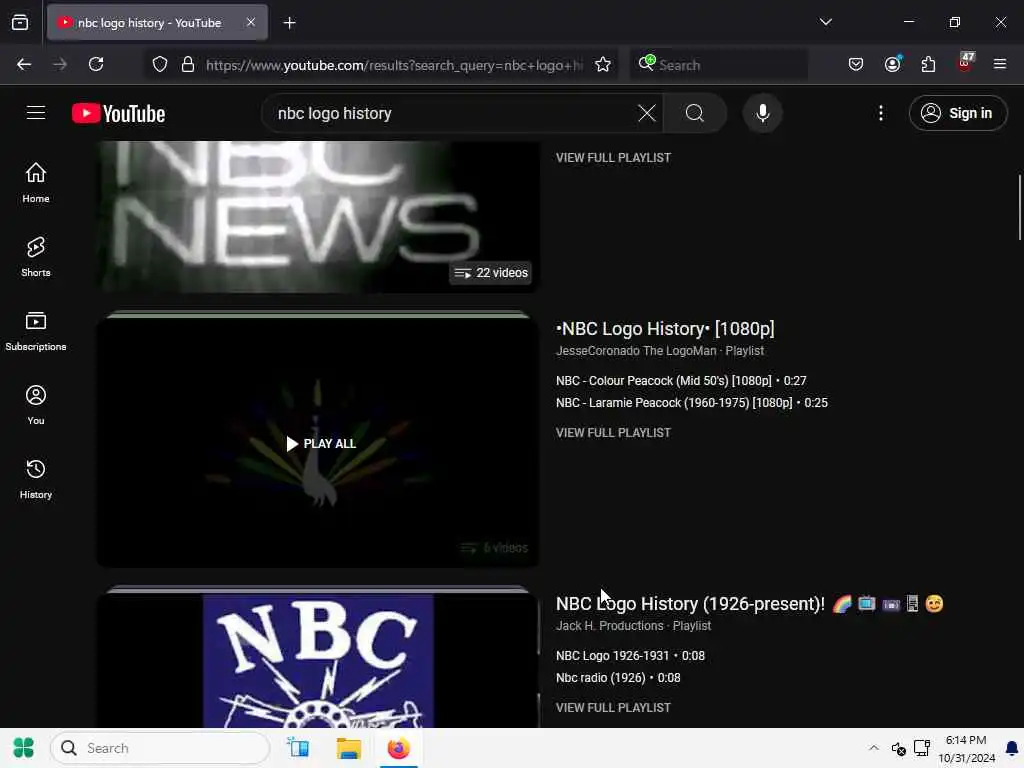Open the You section in sidebar
The height and width of the screenshot is (768, 1024).
click(36, 405)
